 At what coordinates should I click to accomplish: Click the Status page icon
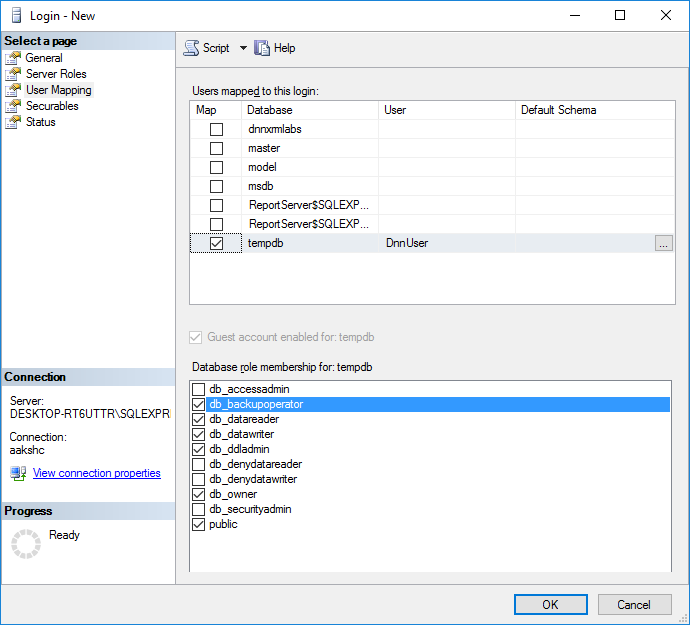coord(13,122)
